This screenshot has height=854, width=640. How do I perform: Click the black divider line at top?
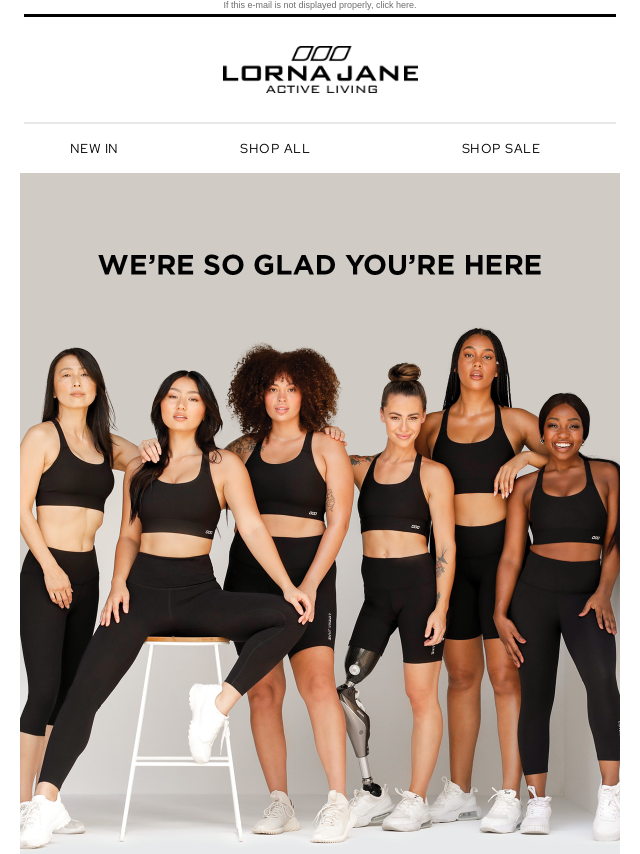click(320, 15)
